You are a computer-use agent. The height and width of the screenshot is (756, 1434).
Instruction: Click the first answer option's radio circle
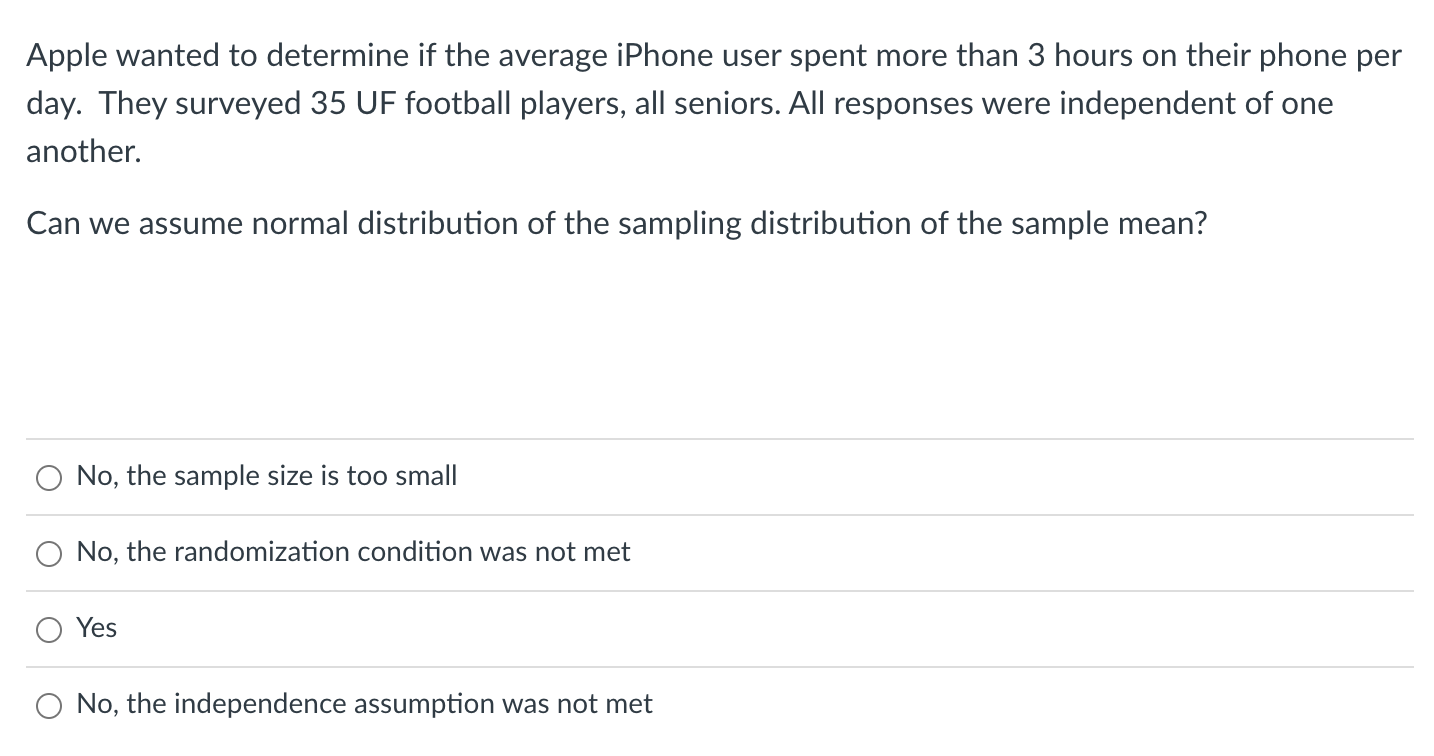tap(48, 477)
